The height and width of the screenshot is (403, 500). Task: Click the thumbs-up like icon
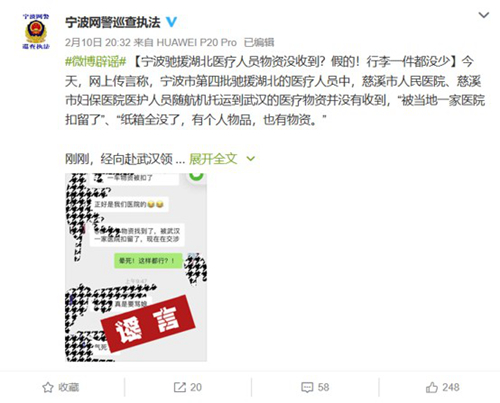click(432, 387)
